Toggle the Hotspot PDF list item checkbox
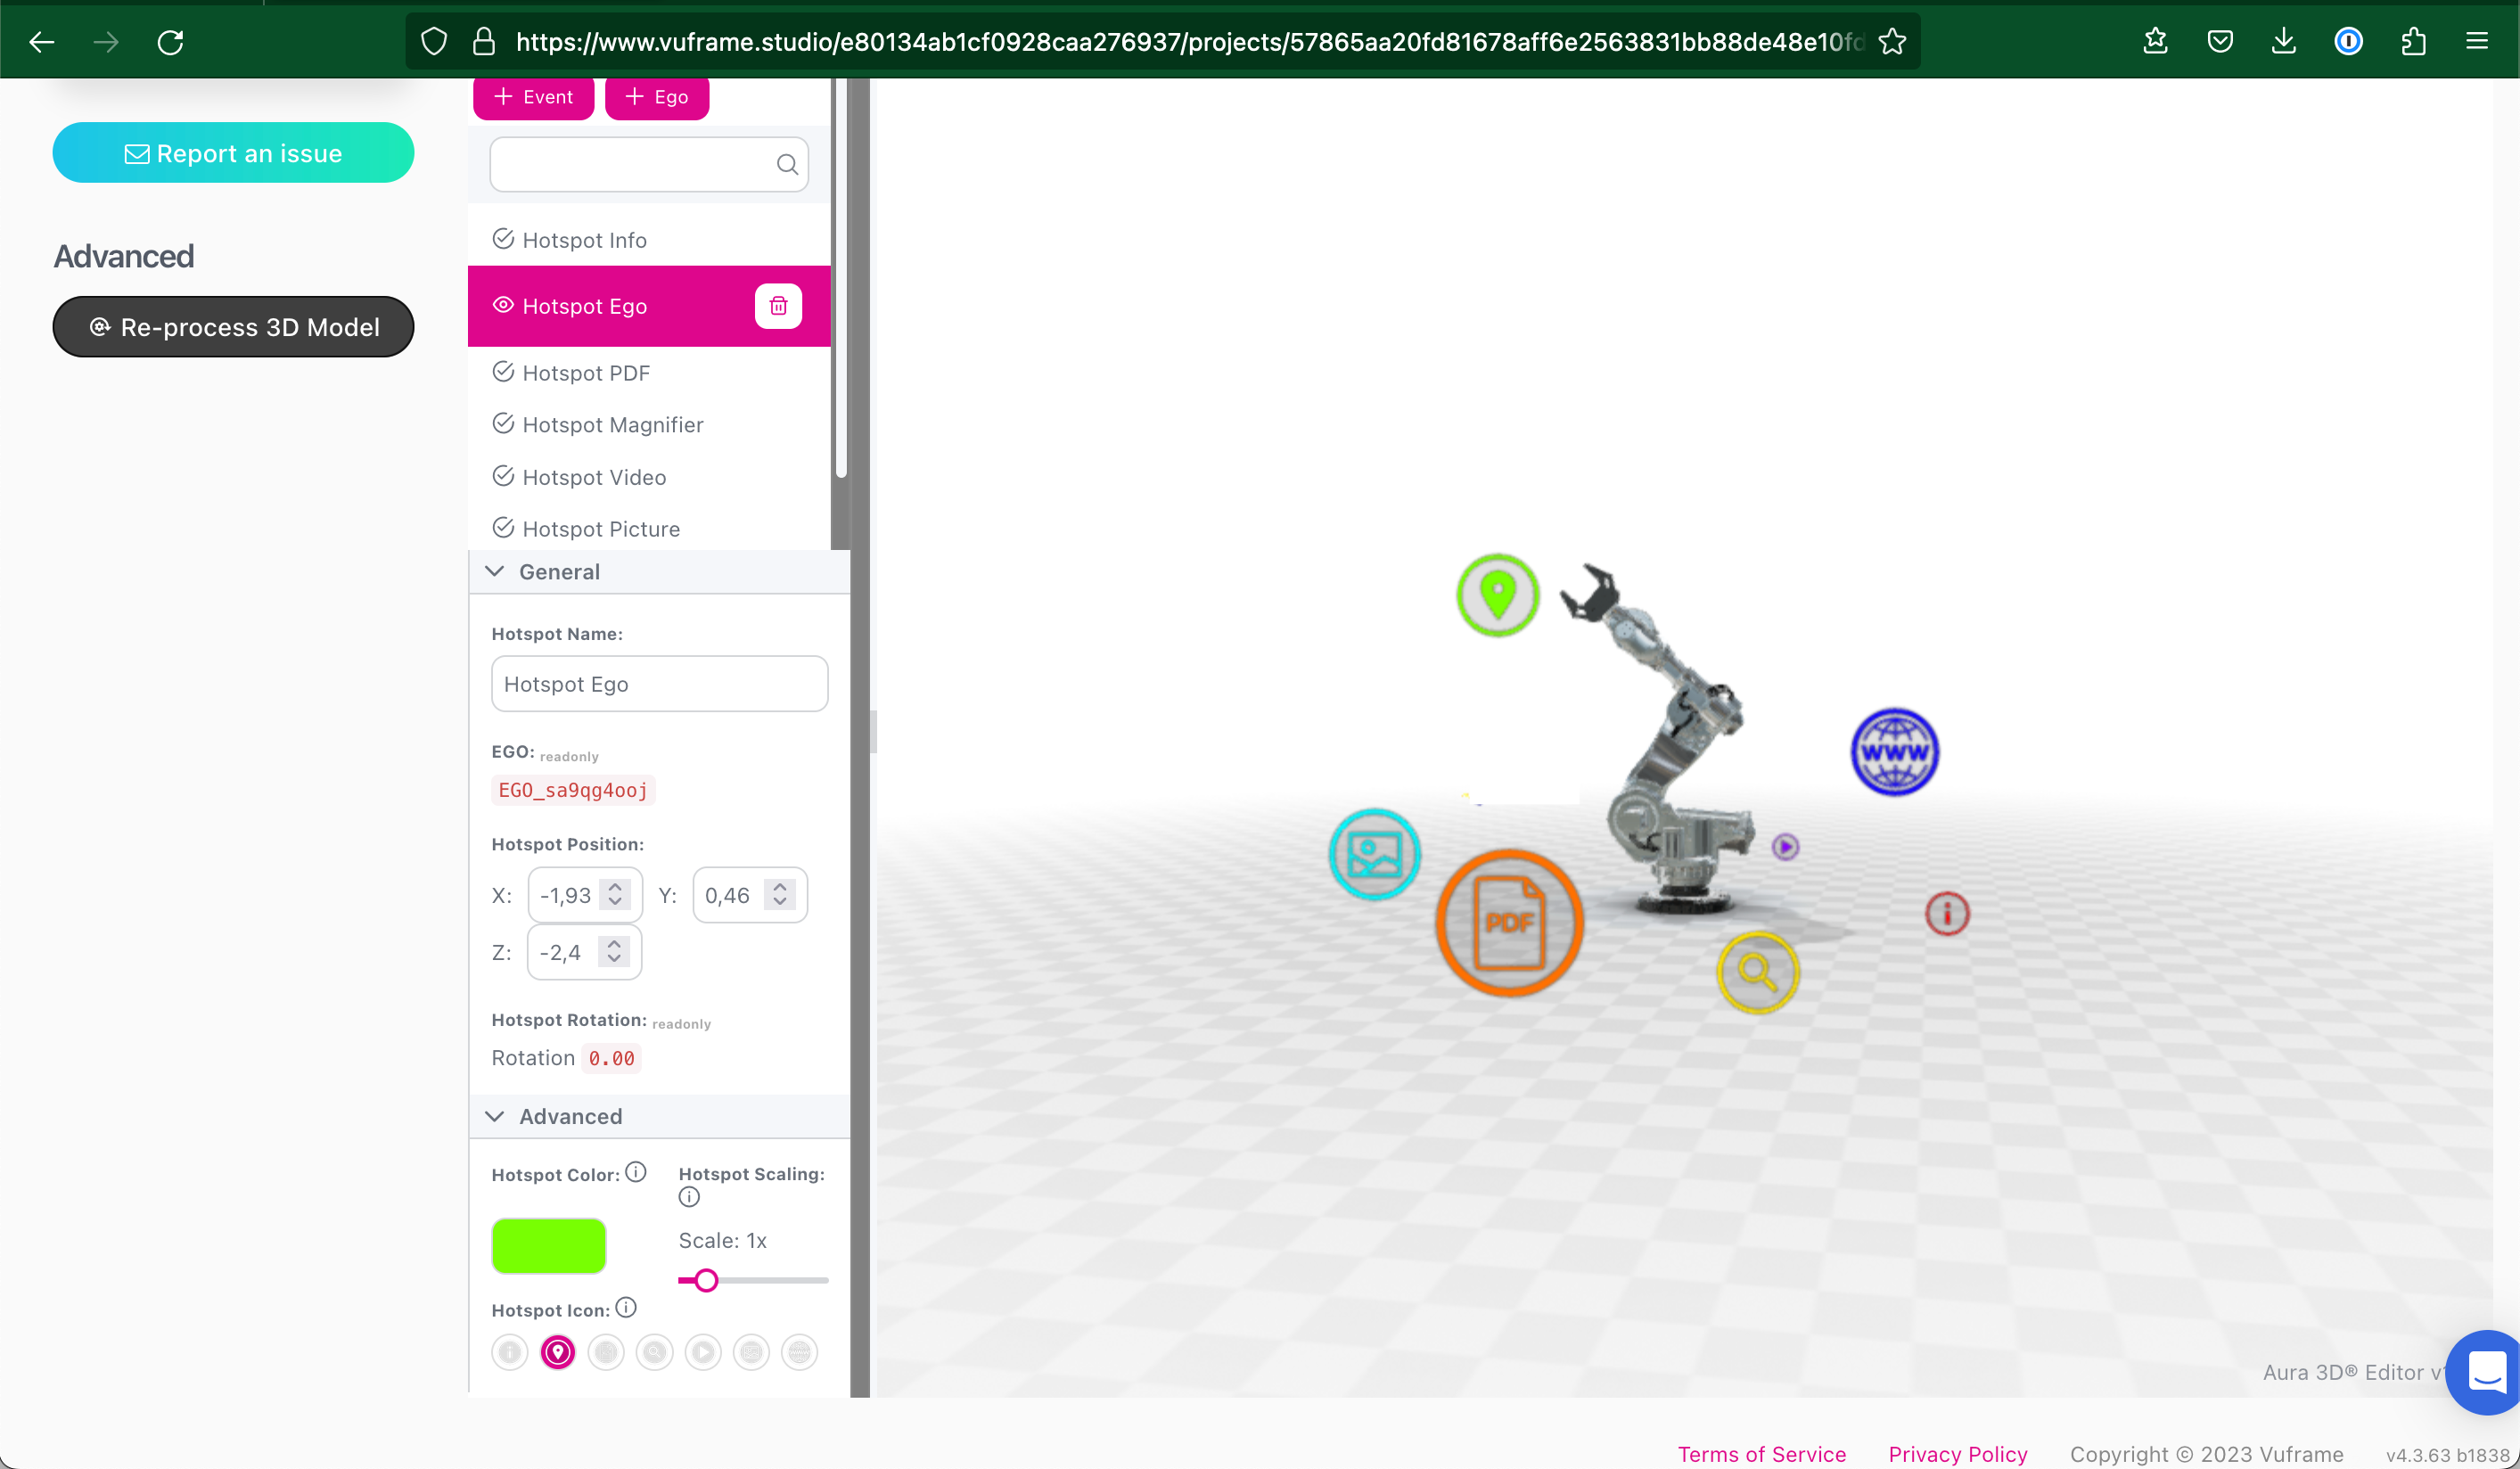 point(504,371)
